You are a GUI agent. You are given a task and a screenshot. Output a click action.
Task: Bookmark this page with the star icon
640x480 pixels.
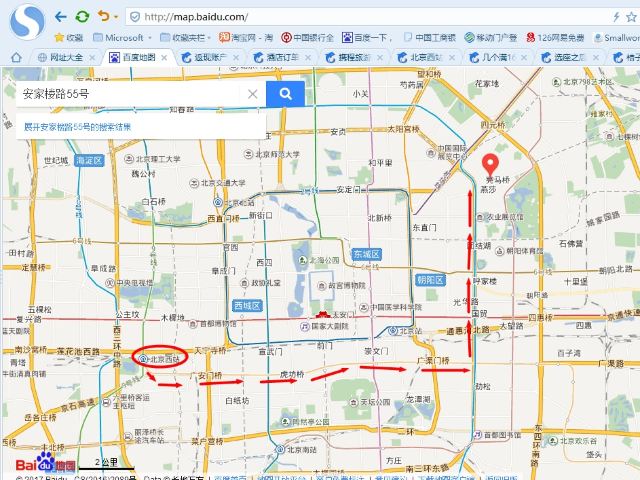[x=632, y=17]
